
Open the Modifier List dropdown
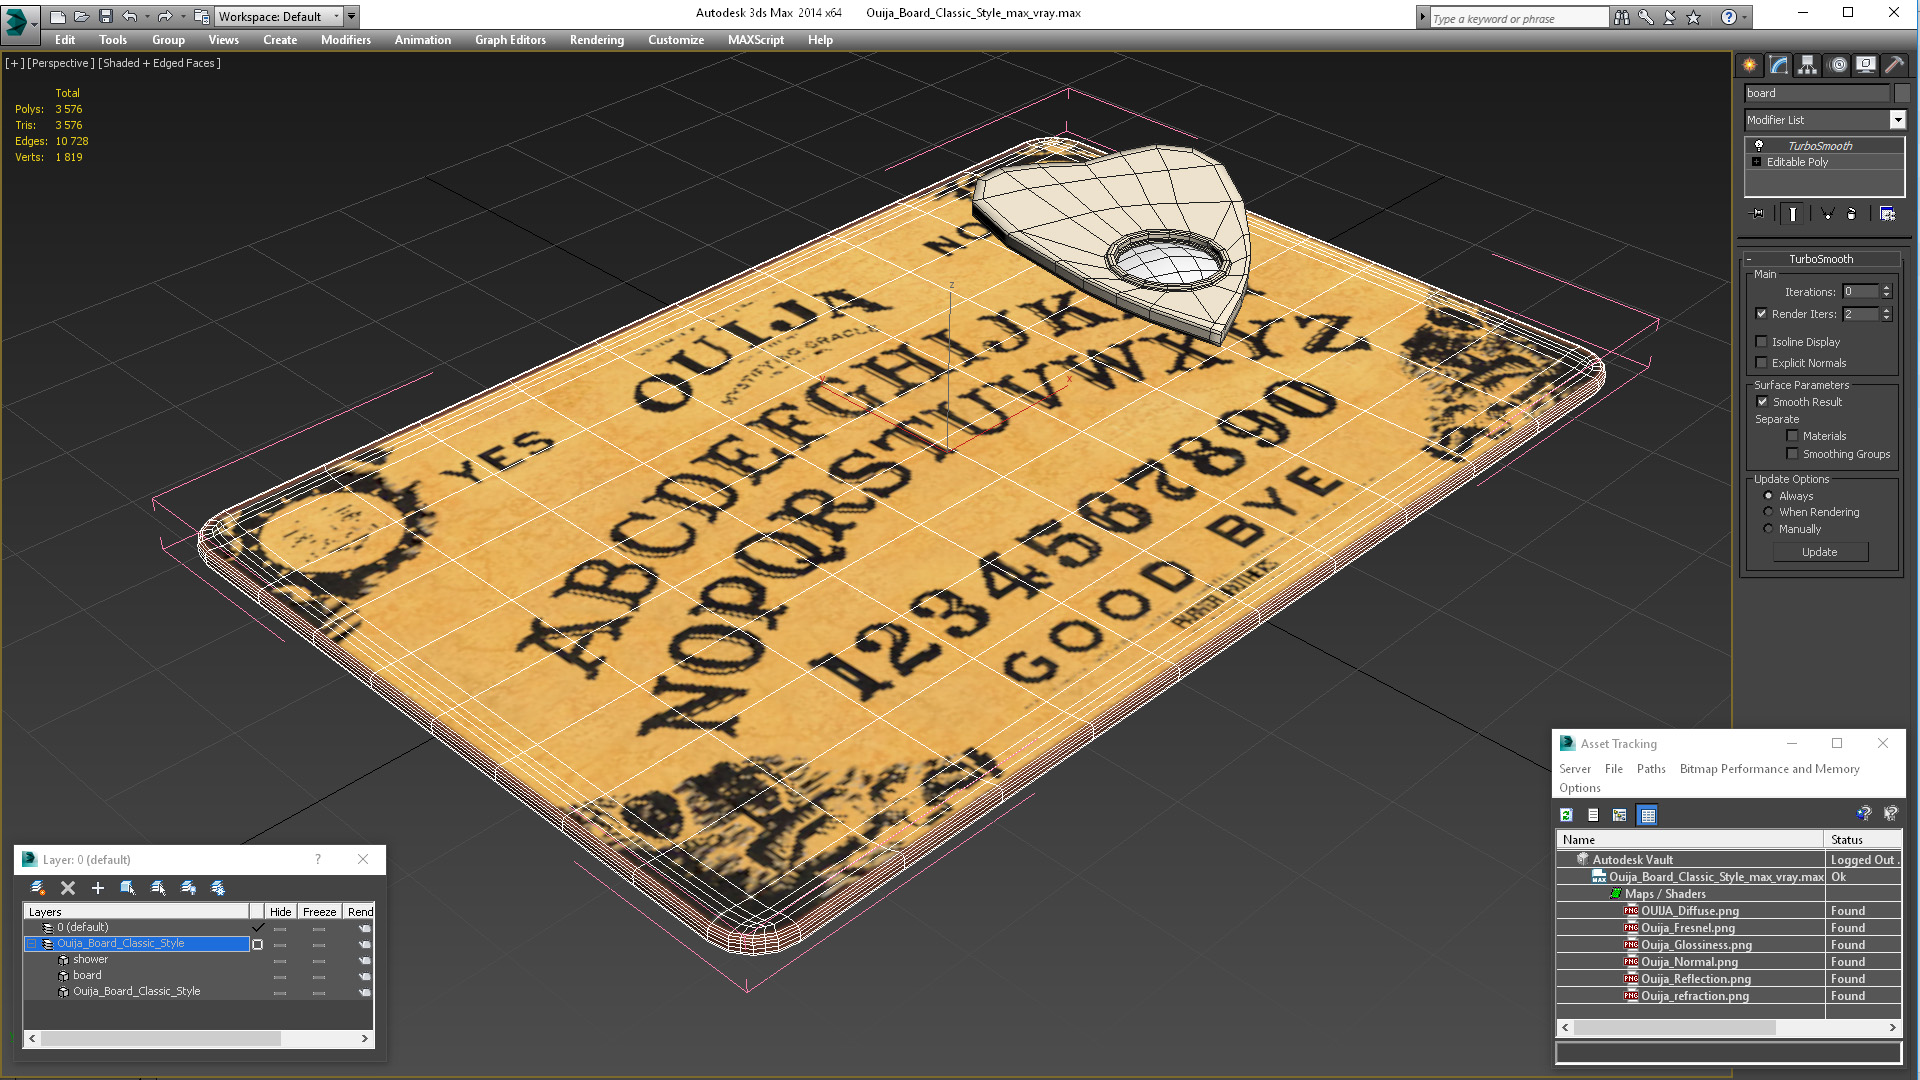pos(1897,120)
